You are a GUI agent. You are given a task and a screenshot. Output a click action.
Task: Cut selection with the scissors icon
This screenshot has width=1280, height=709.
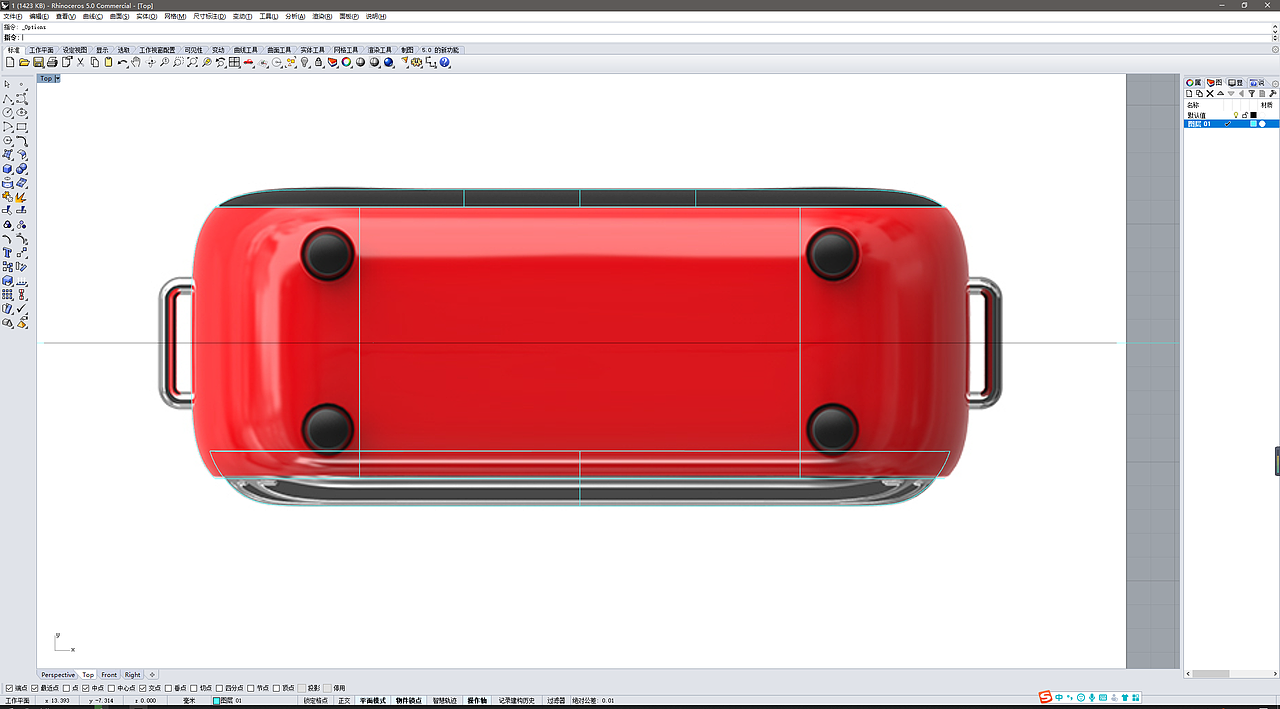pos(81,62)
